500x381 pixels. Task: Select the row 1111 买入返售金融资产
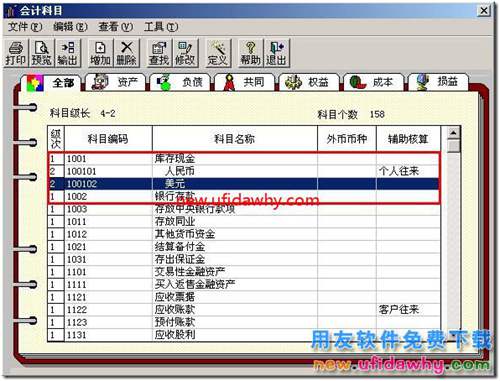click(x=244, y=285)
